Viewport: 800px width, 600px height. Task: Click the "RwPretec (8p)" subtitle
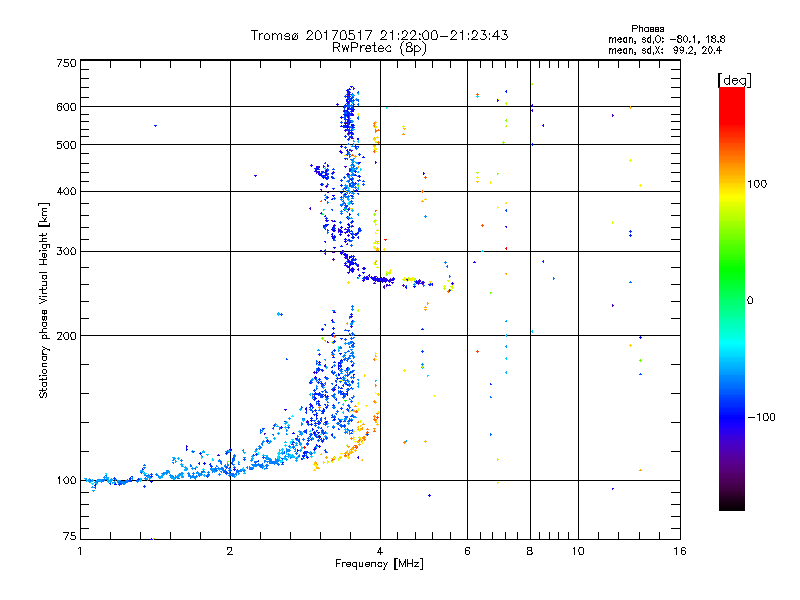point(379,48)
